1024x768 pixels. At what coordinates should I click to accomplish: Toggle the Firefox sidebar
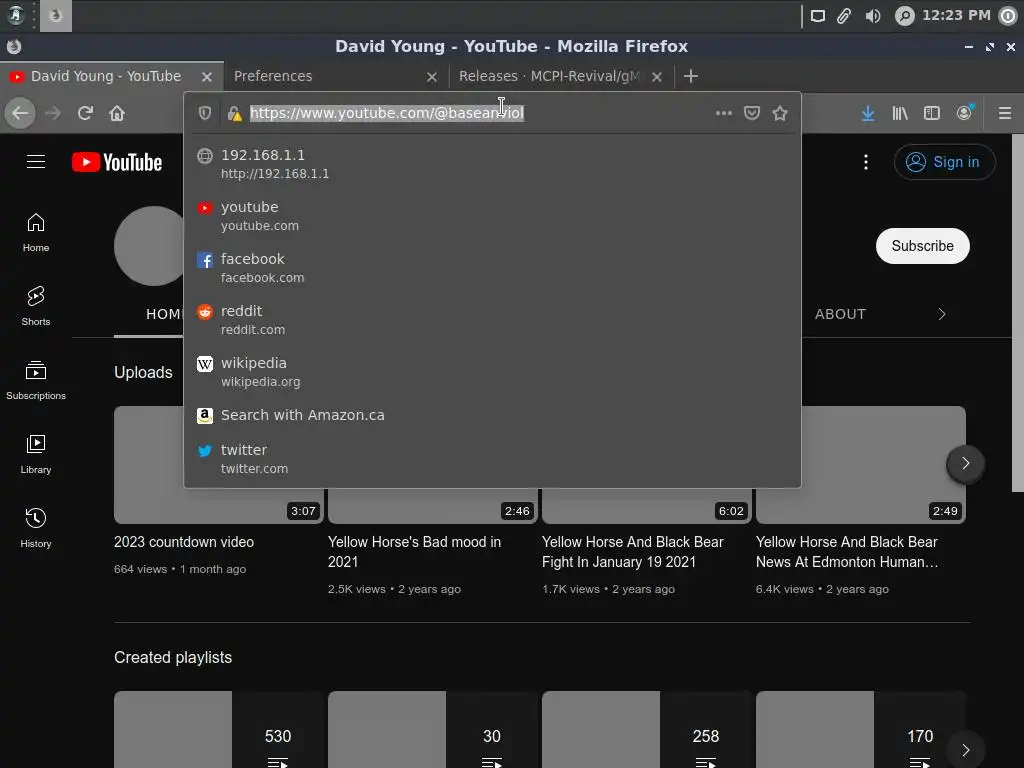click(x=932, y=113)
